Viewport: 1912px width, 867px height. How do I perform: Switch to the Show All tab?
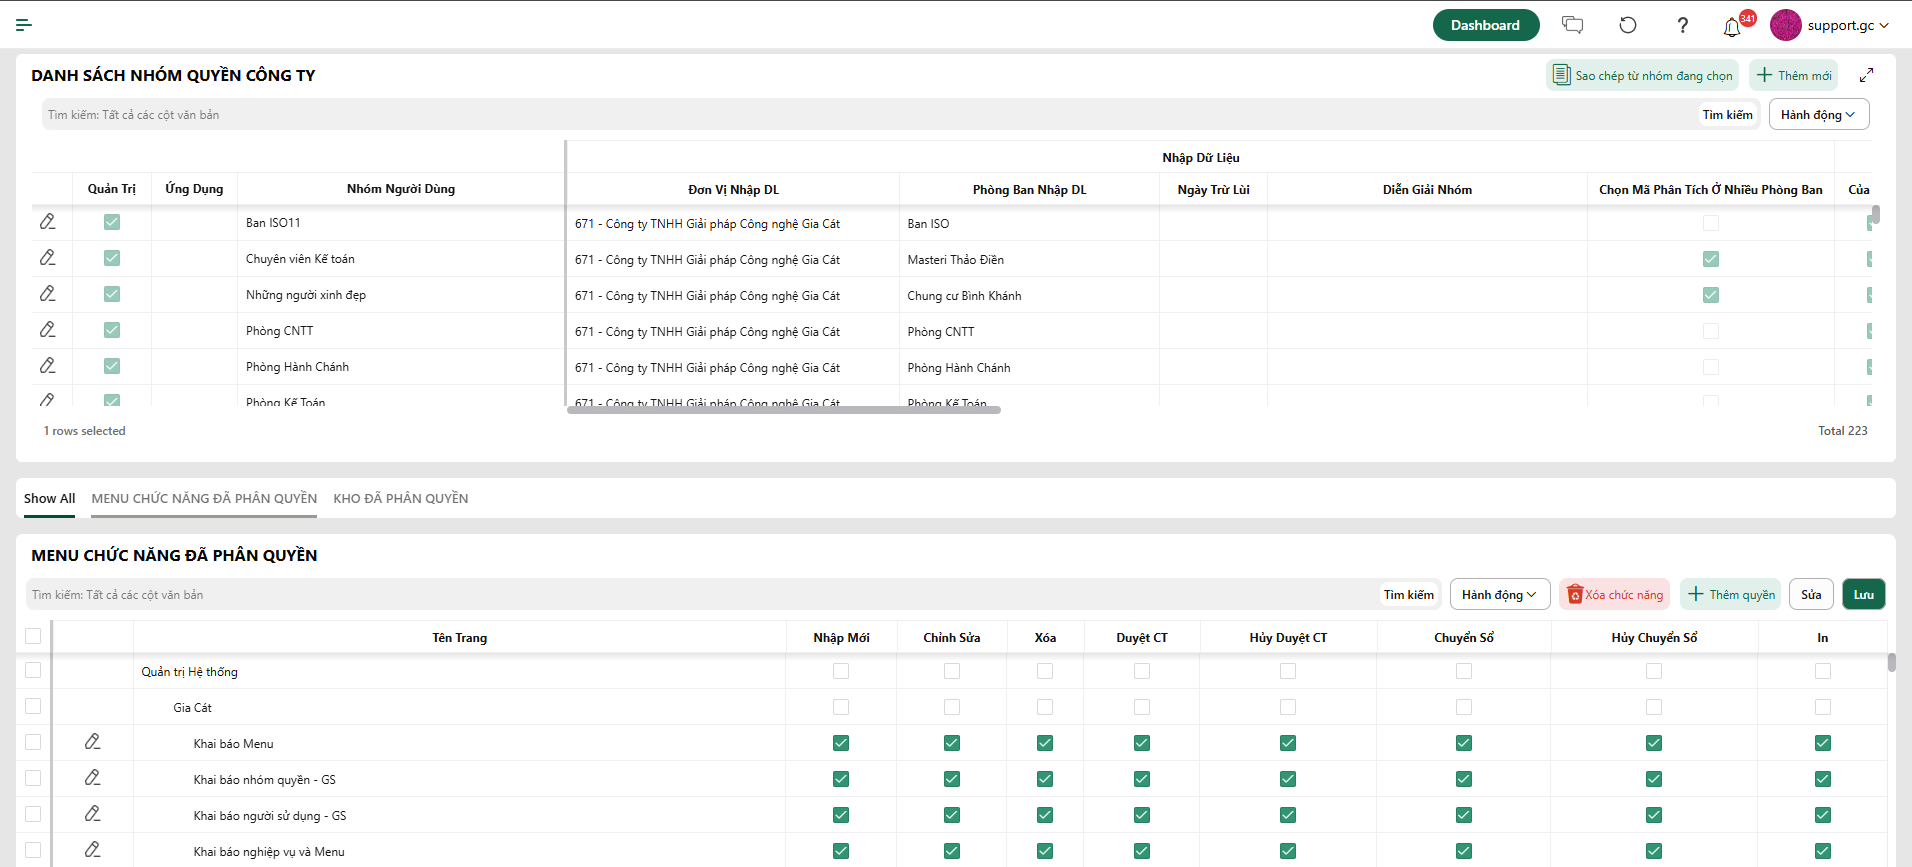(49, 498)
